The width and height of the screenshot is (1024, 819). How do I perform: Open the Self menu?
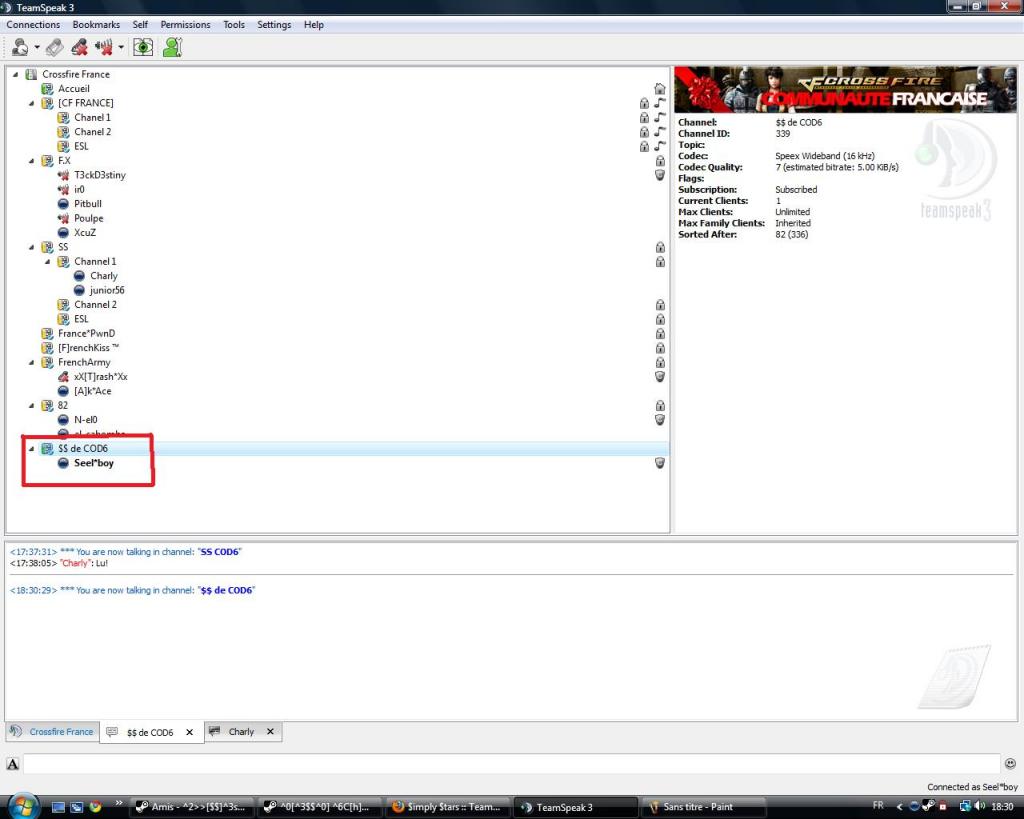[x=140, y=25]
